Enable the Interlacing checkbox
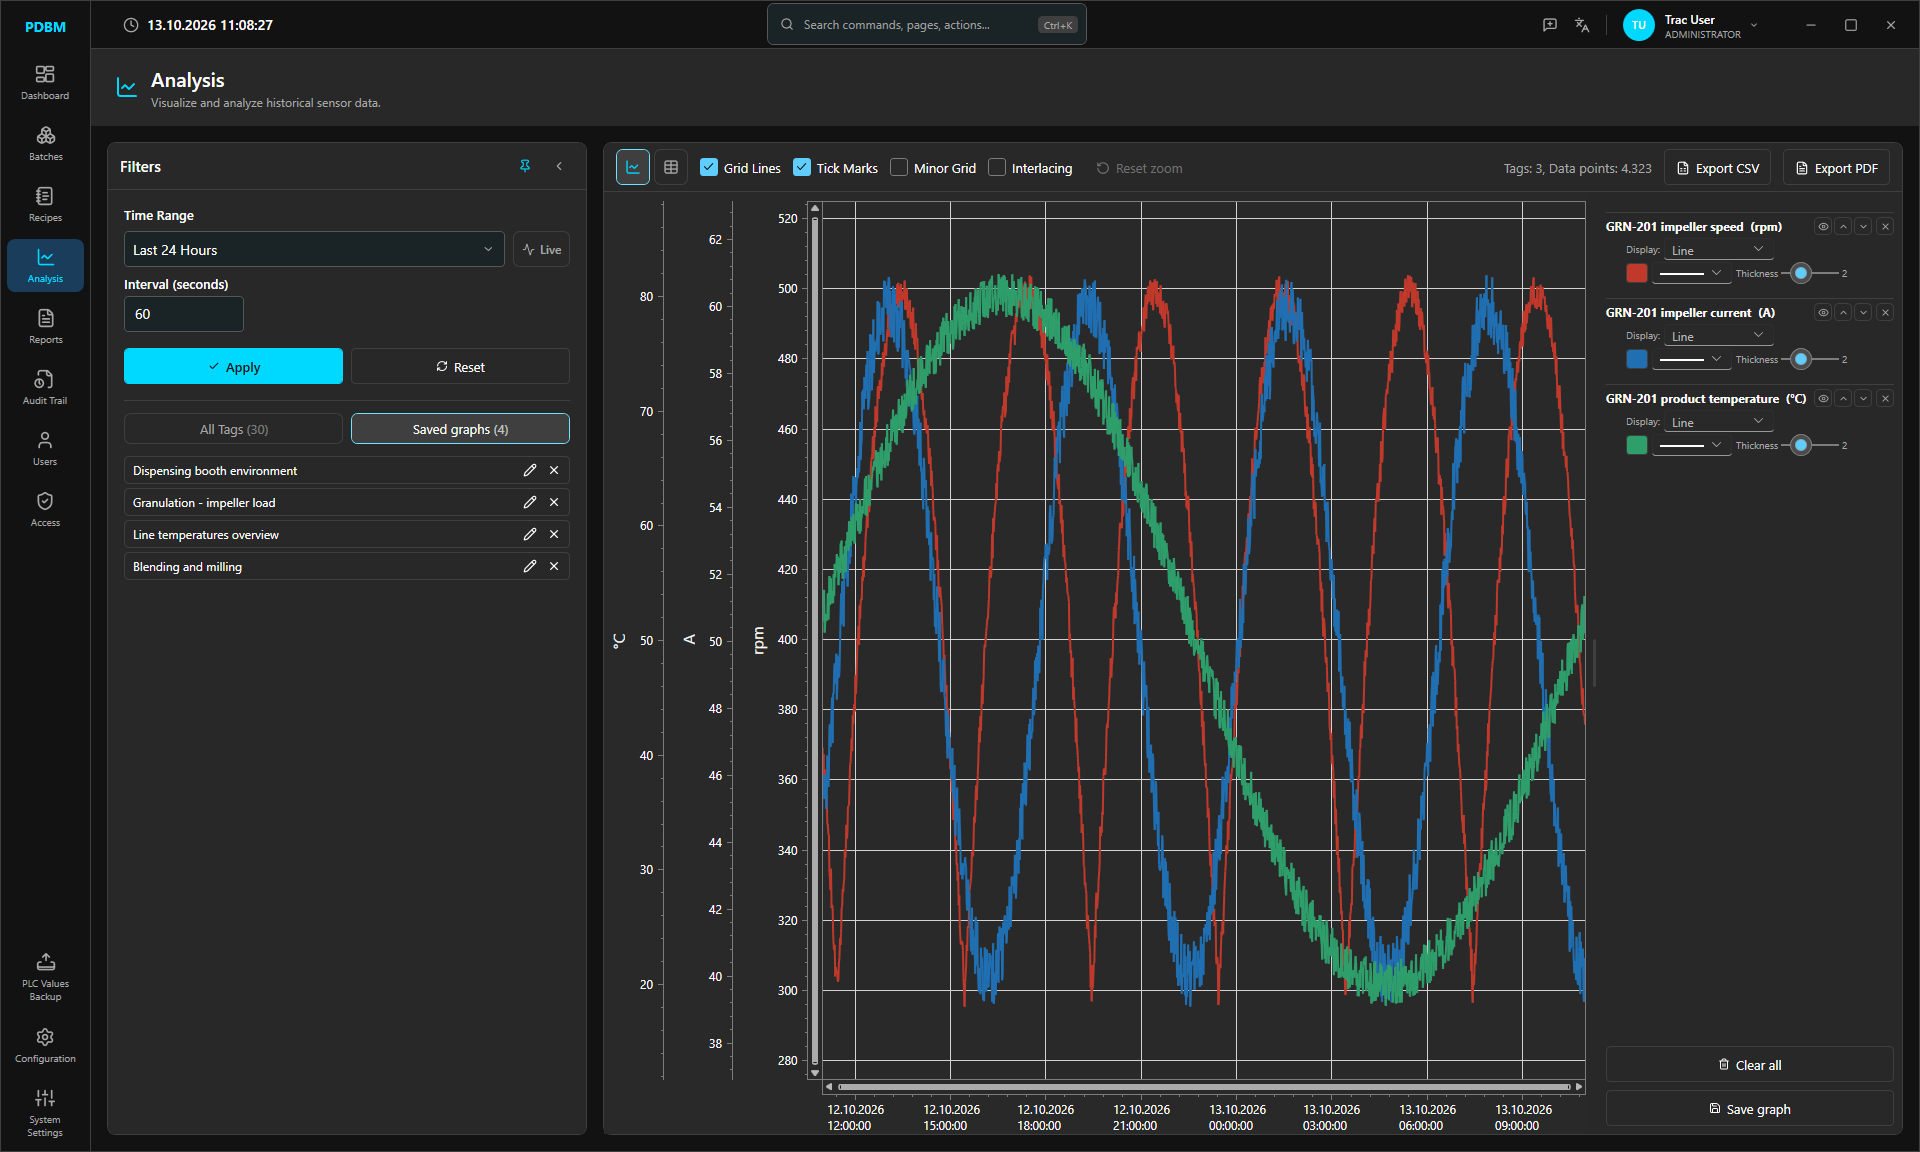Screen dimensions: 1920x1152 [x=997, y=167]
